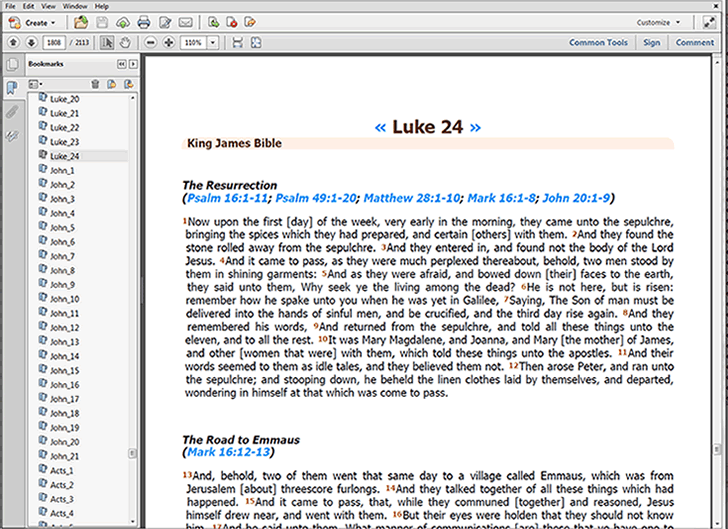Select the John_21 bookmark
728x529 pixels.
tap(65, 456)
